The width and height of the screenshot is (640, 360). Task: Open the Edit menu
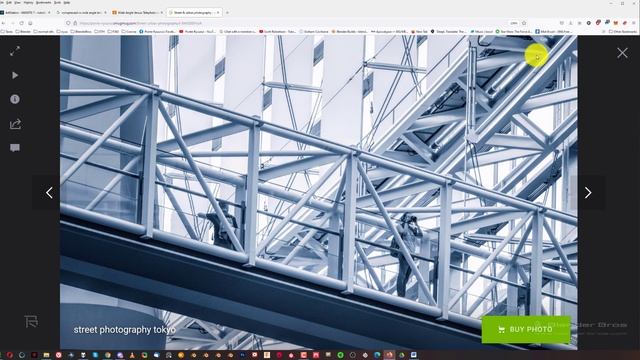click(9, 2)
